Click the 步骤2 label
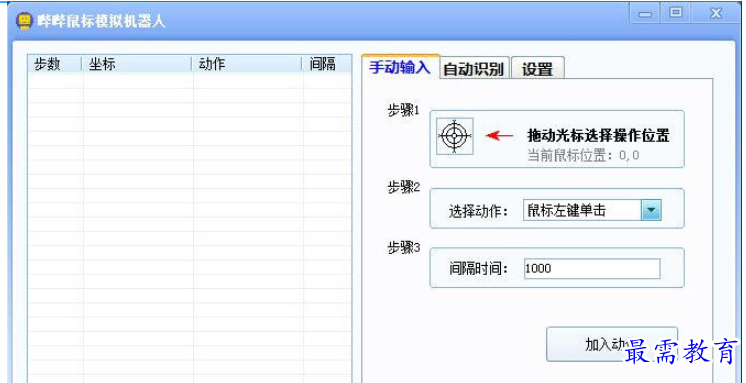Screen dimensions: 746x383 coord(403,187)
